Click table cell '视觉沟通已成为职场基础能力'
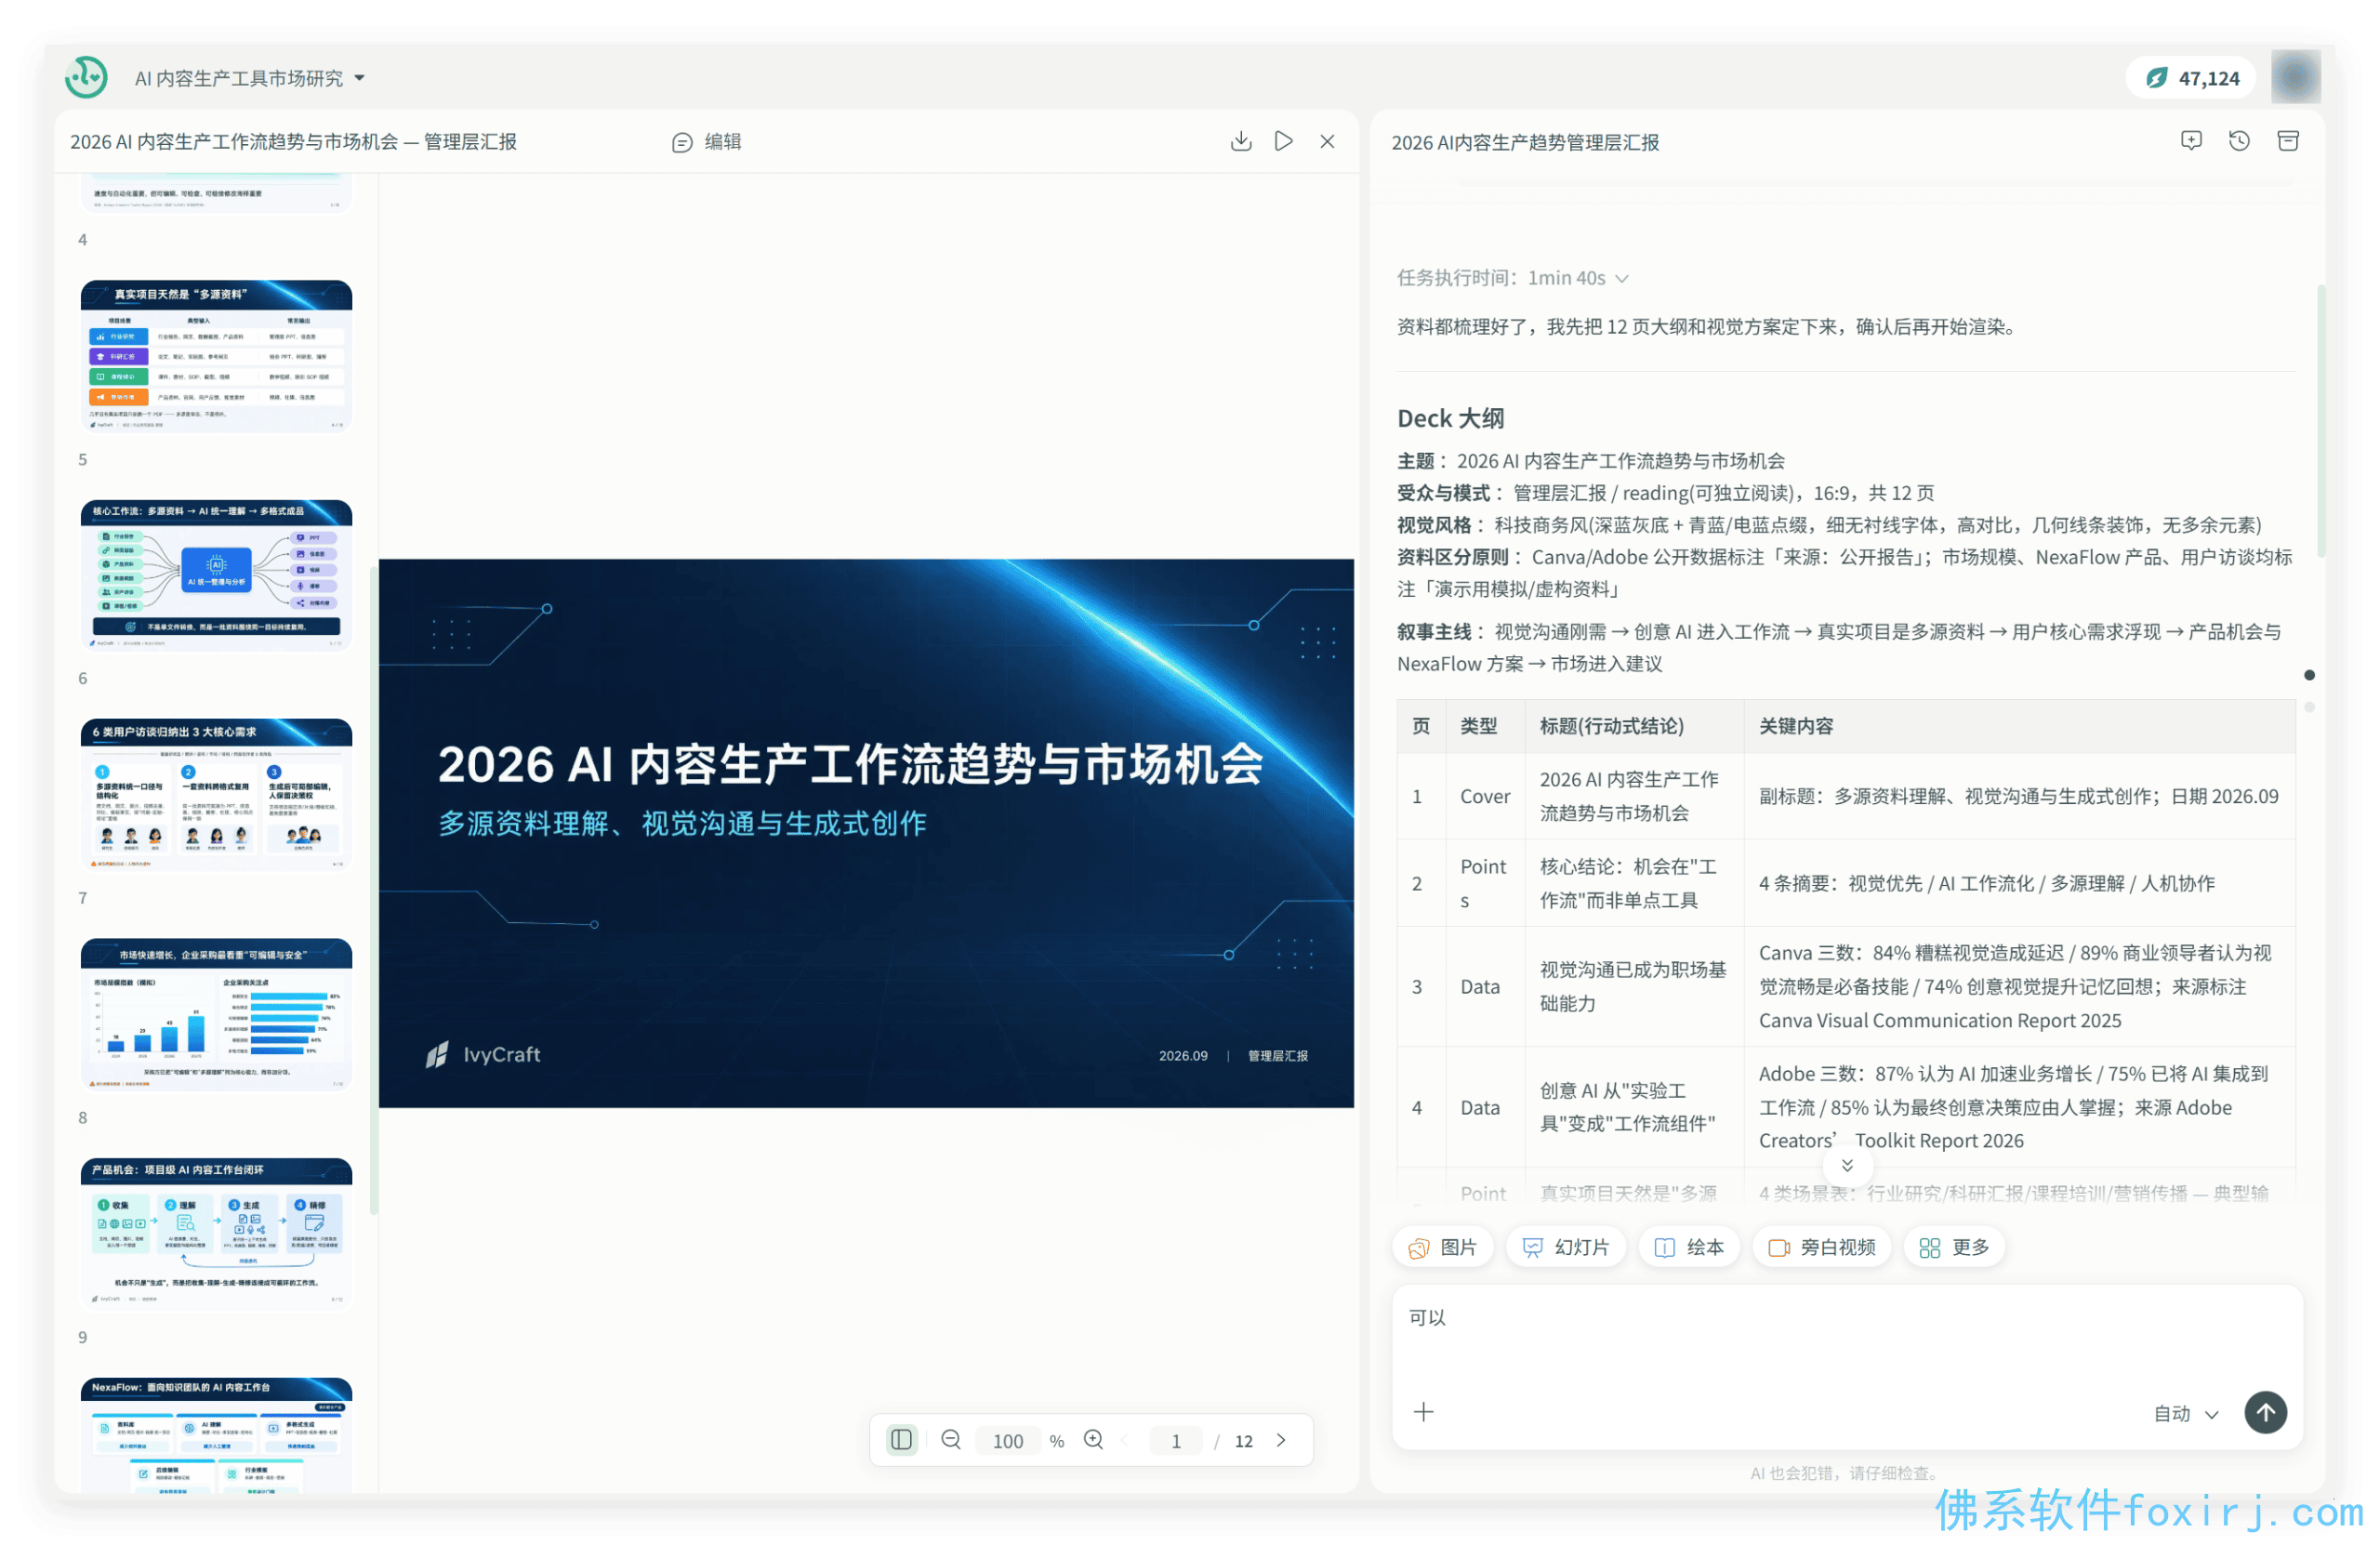 (1633, 986)
